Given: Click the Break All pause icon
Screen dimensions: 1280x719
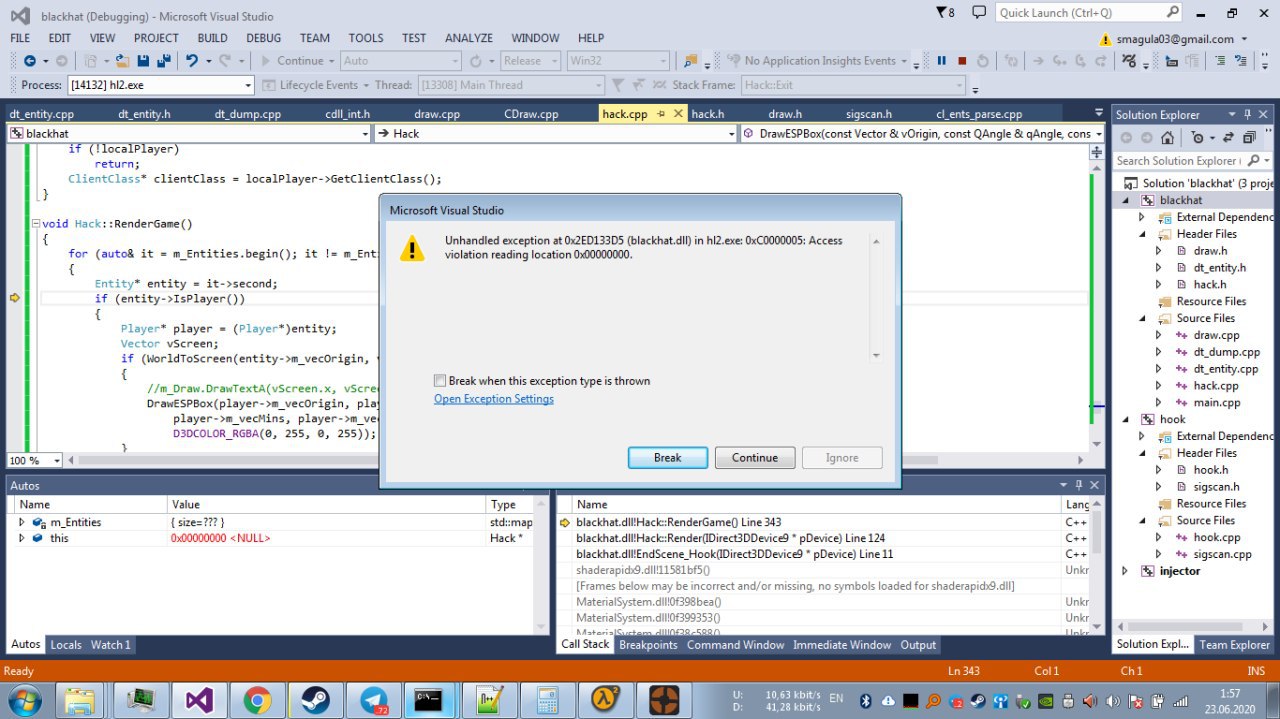Looking at the screenshot, I should click(x=941, y=61).
